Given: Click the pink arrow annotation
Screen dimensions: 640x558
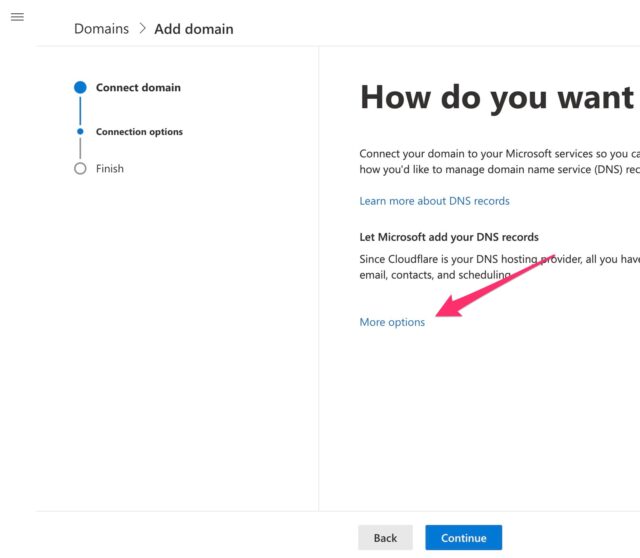Looking at the screenshot, I should (x=494, y=286).
